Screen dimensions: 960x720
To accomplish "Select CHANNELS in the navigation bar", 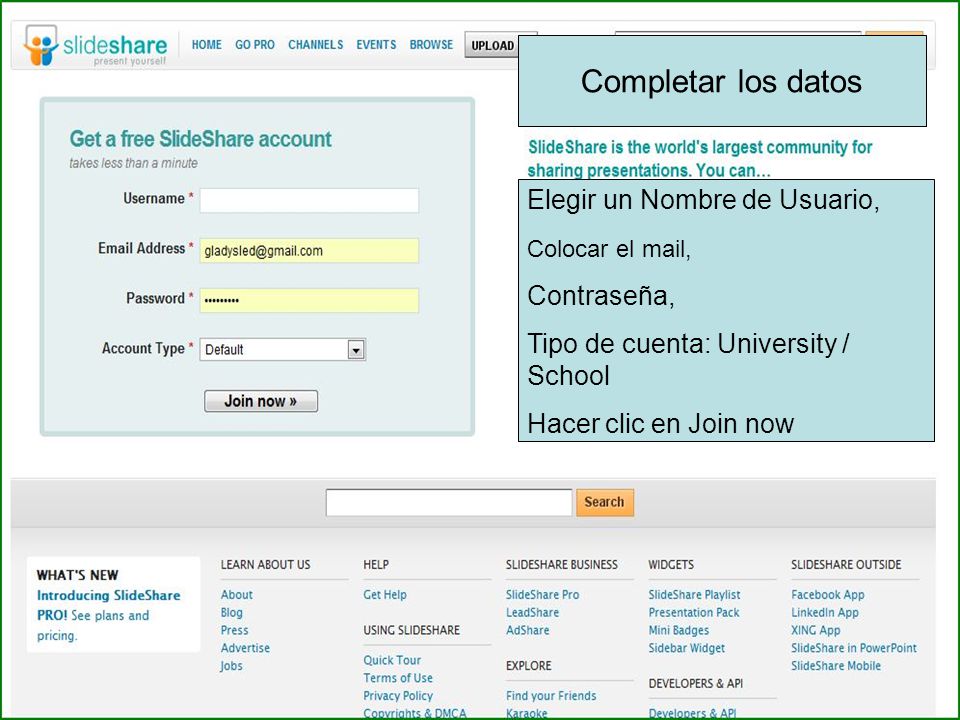I will pos(315,45).
